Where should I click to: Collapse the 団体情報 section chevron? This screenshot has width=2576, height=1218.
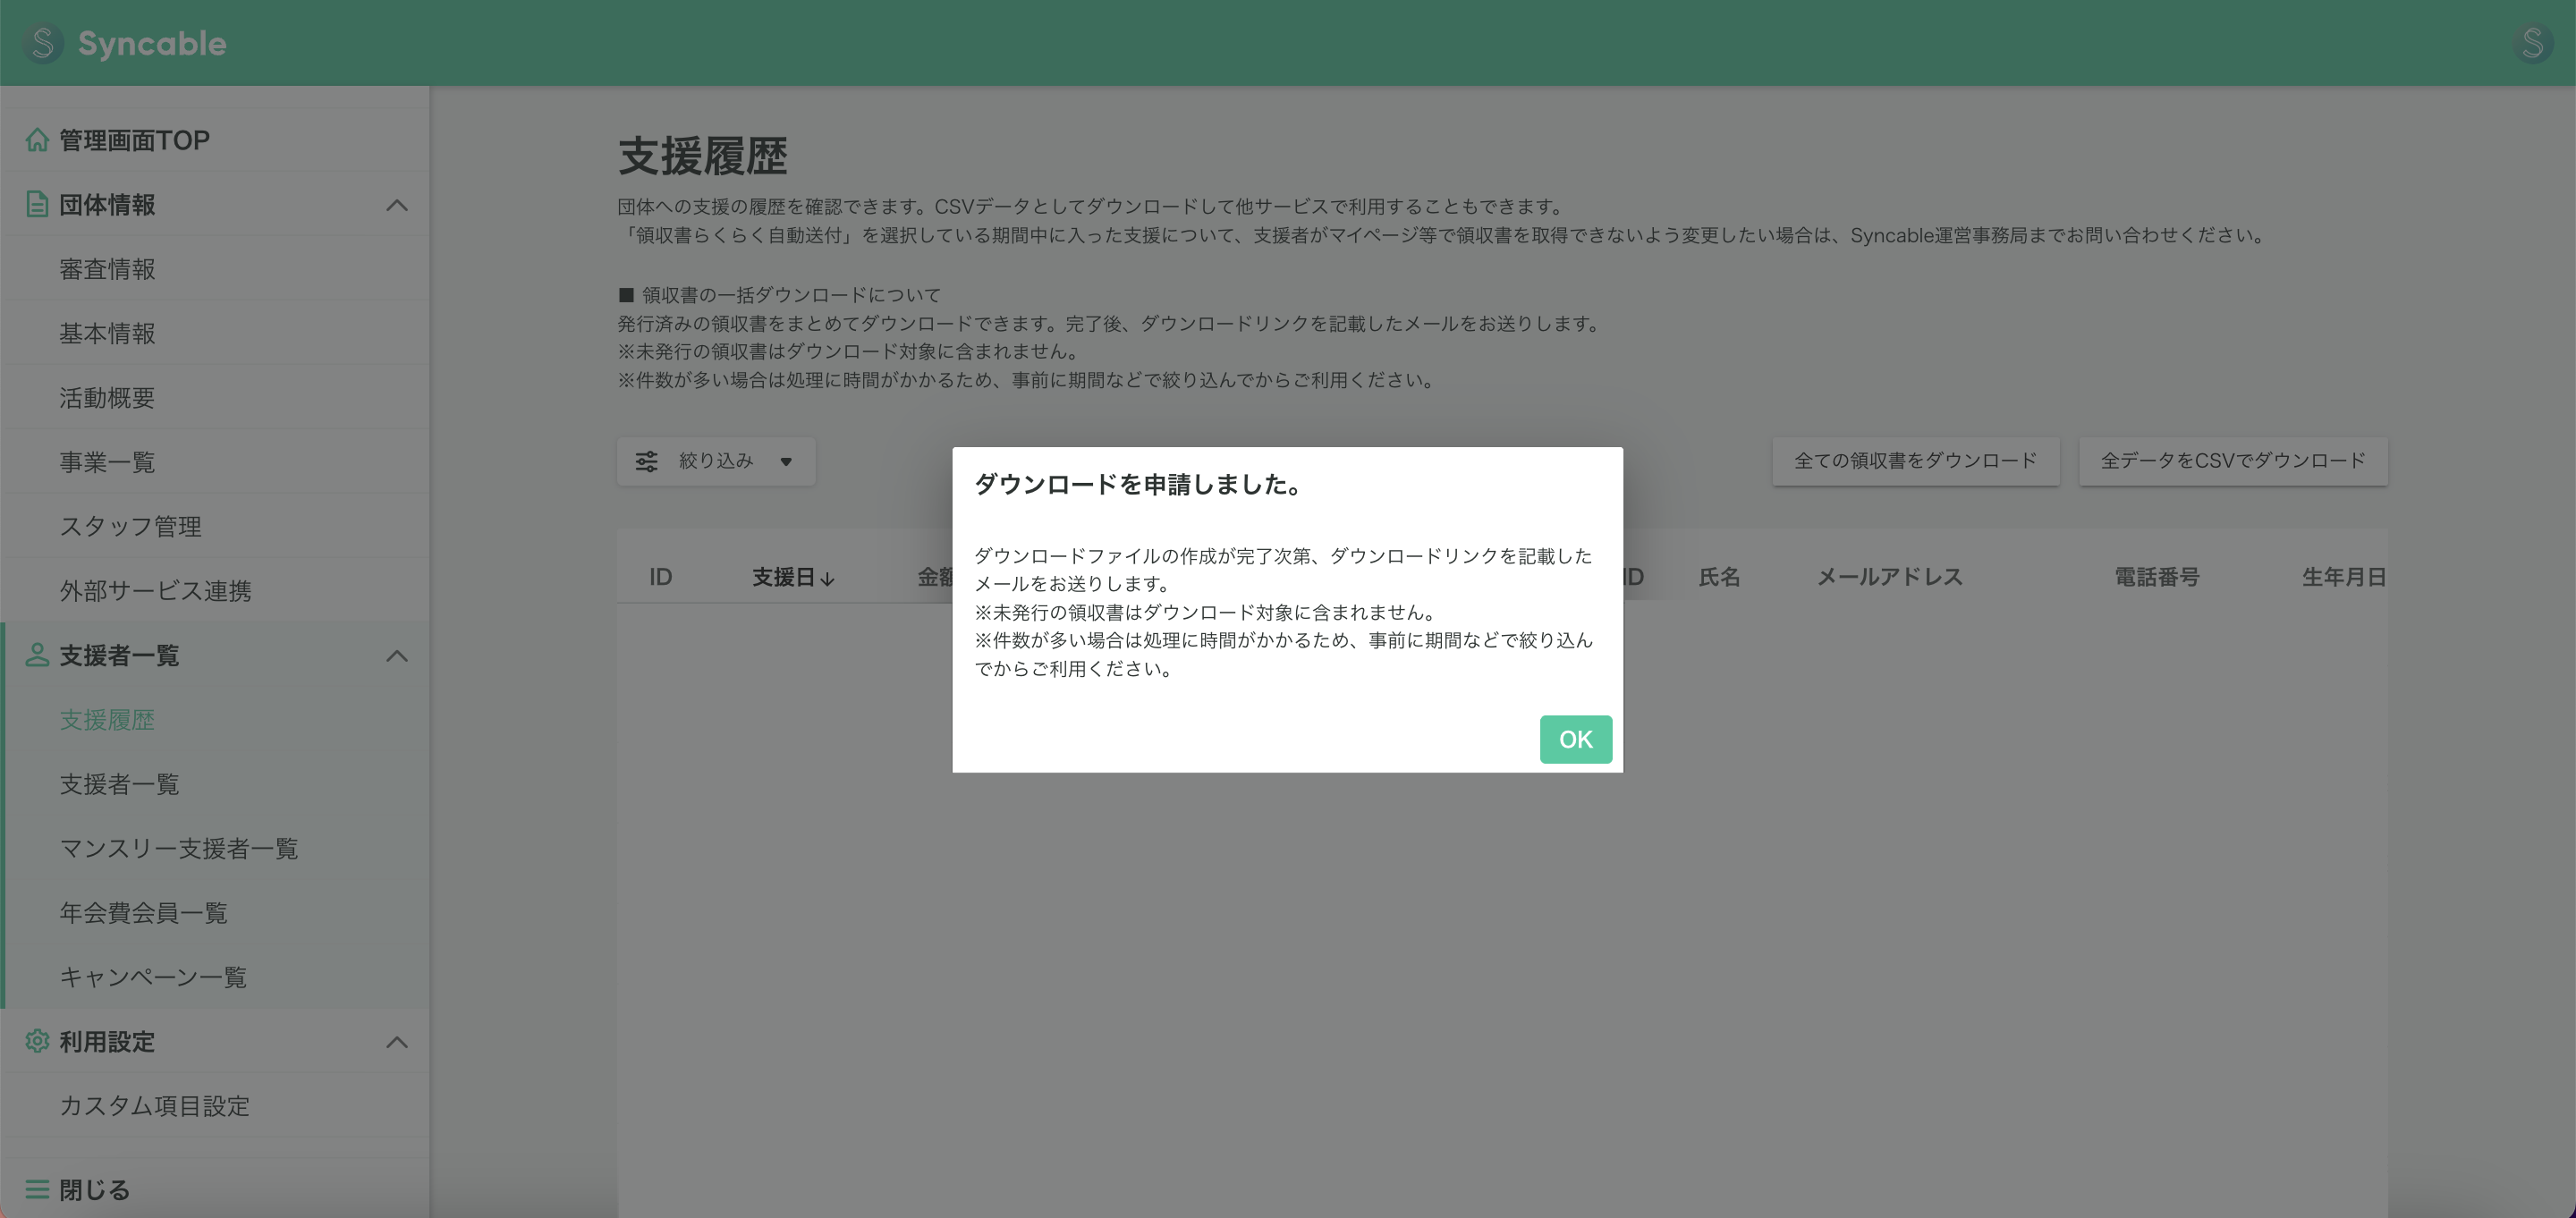pos(398,204)
